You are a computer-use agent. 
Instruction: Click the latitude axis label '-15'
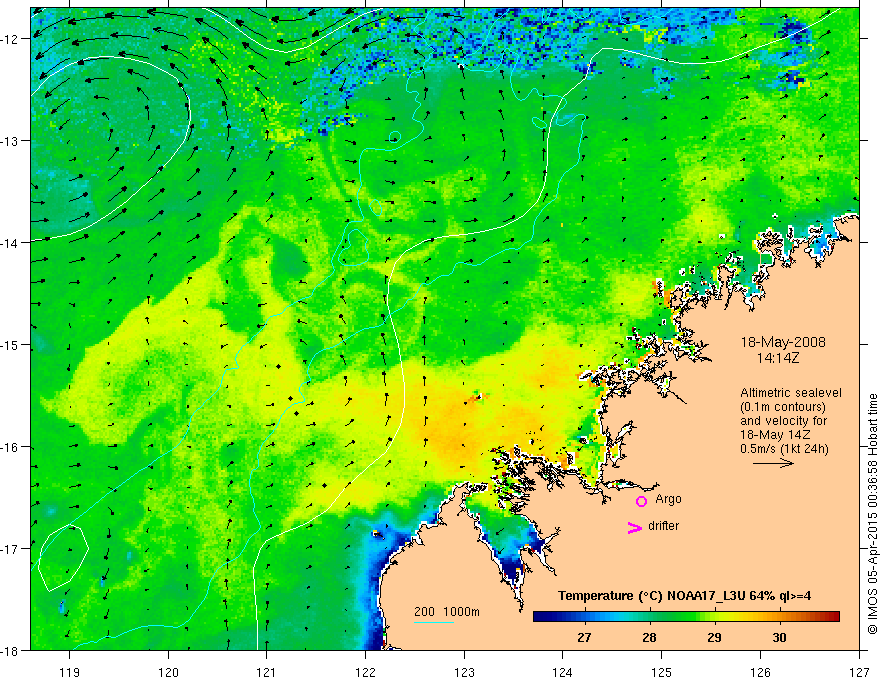coord(10,344)
